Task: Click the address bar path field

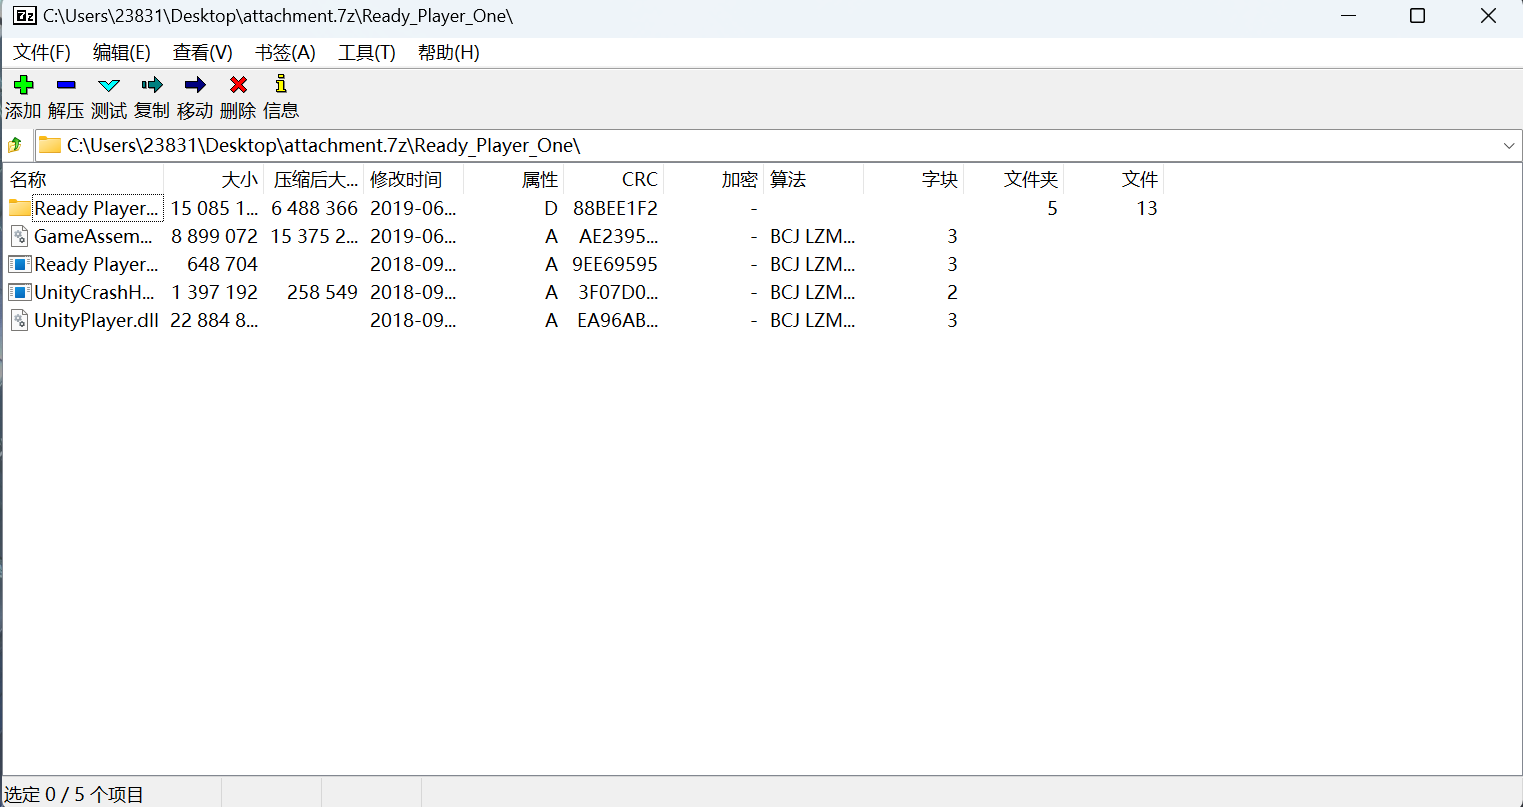Action: (x=777, y=146)
